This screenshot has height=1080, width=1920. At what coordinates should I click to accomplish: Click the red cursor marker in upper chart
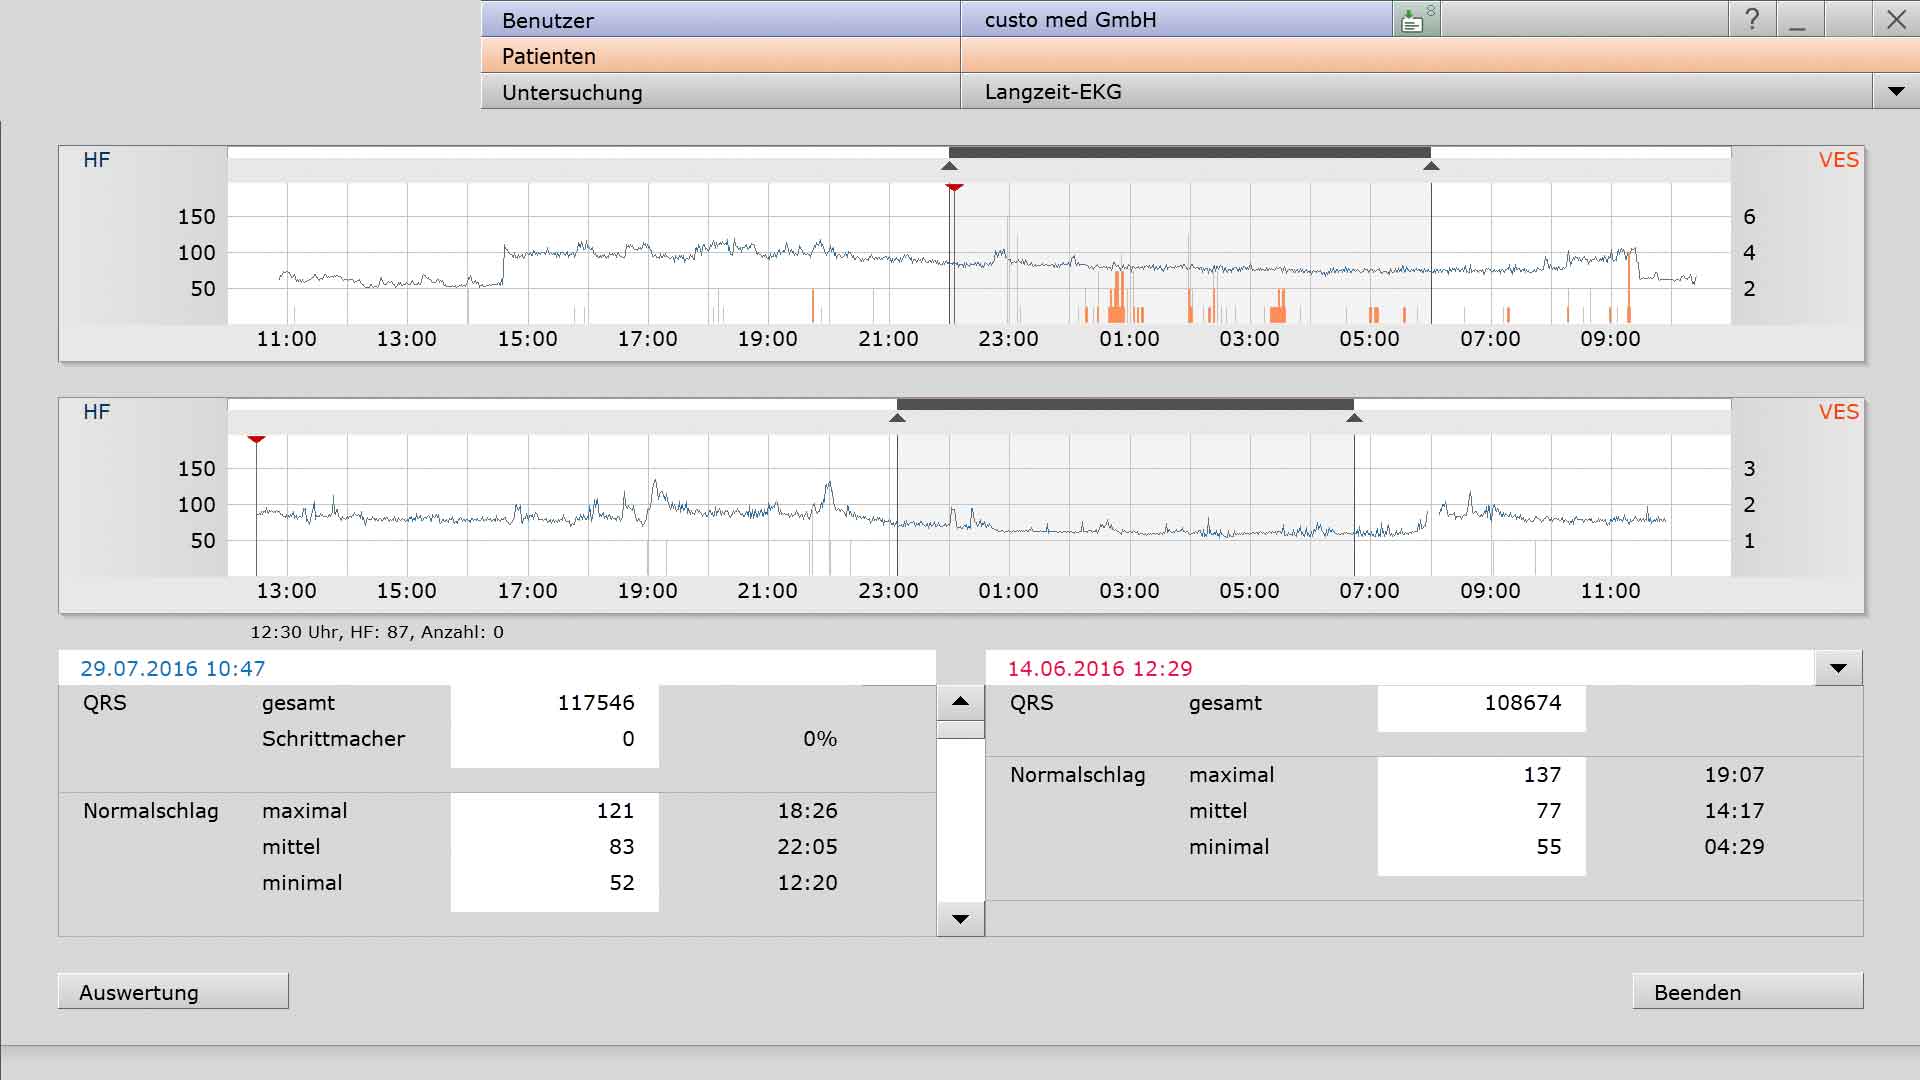[x=954, y=187]
